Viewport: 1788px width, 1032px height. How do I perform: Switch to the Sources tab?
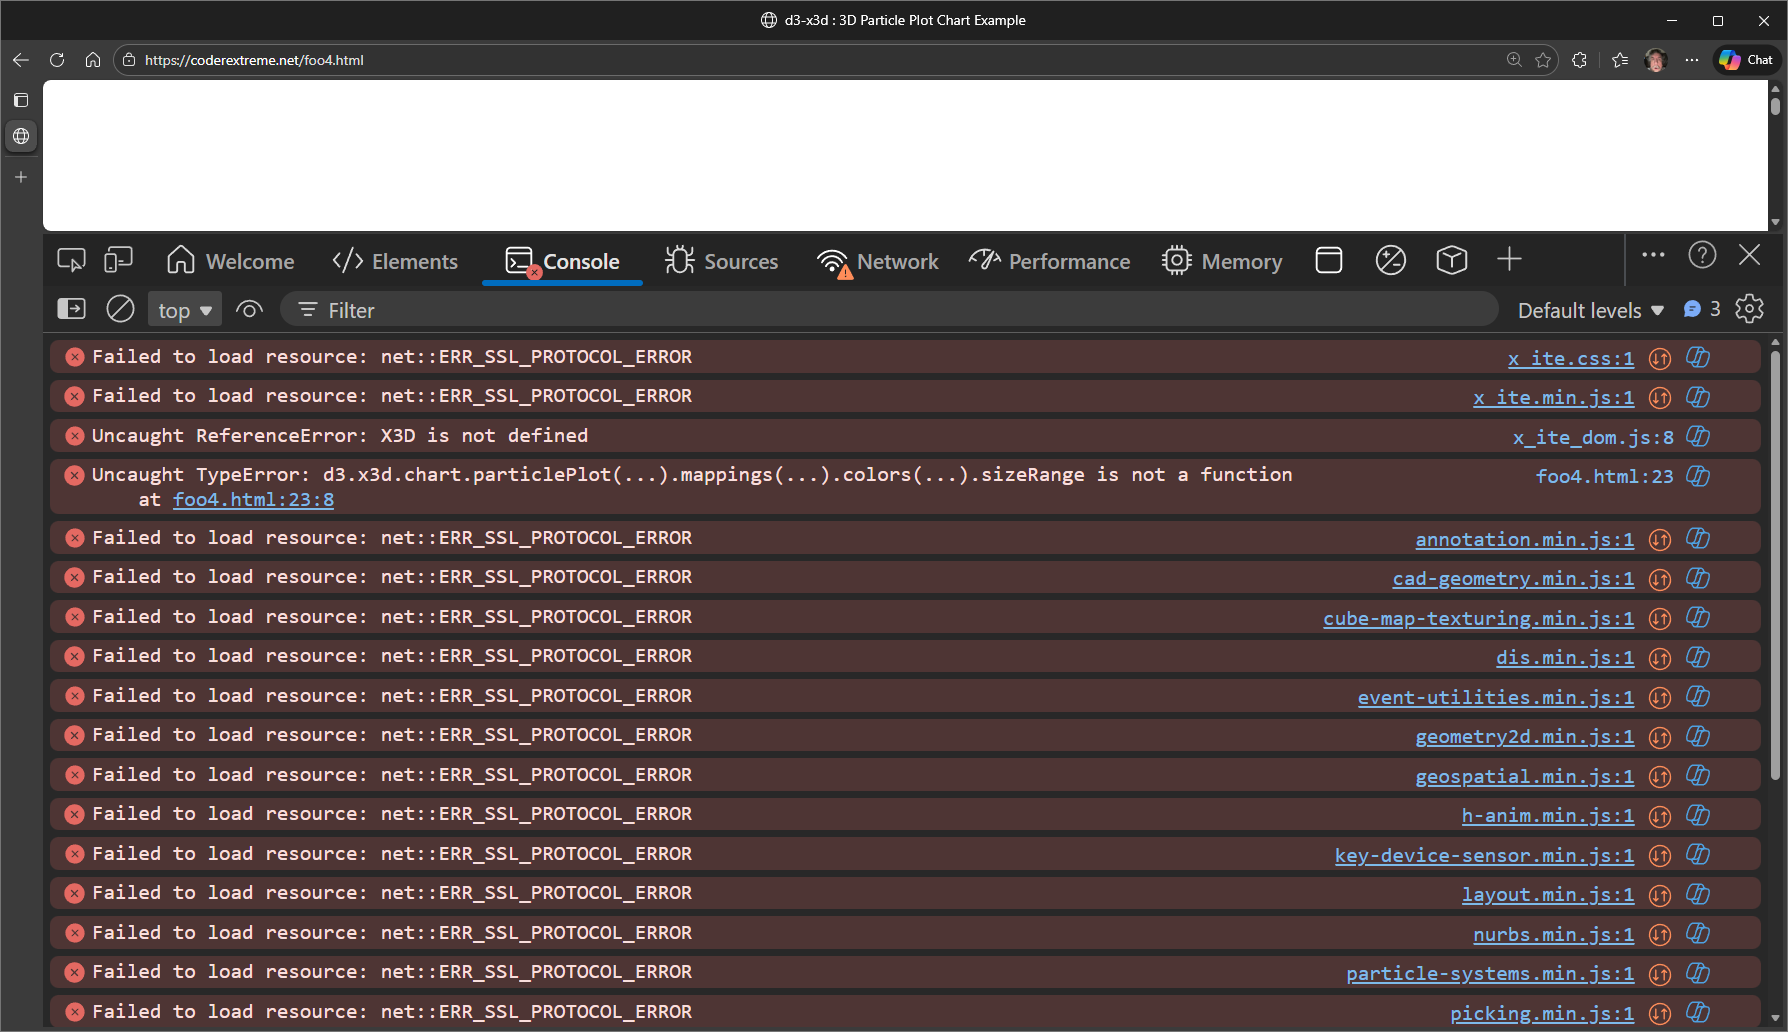pyautogui.click(x=722, y=261)
